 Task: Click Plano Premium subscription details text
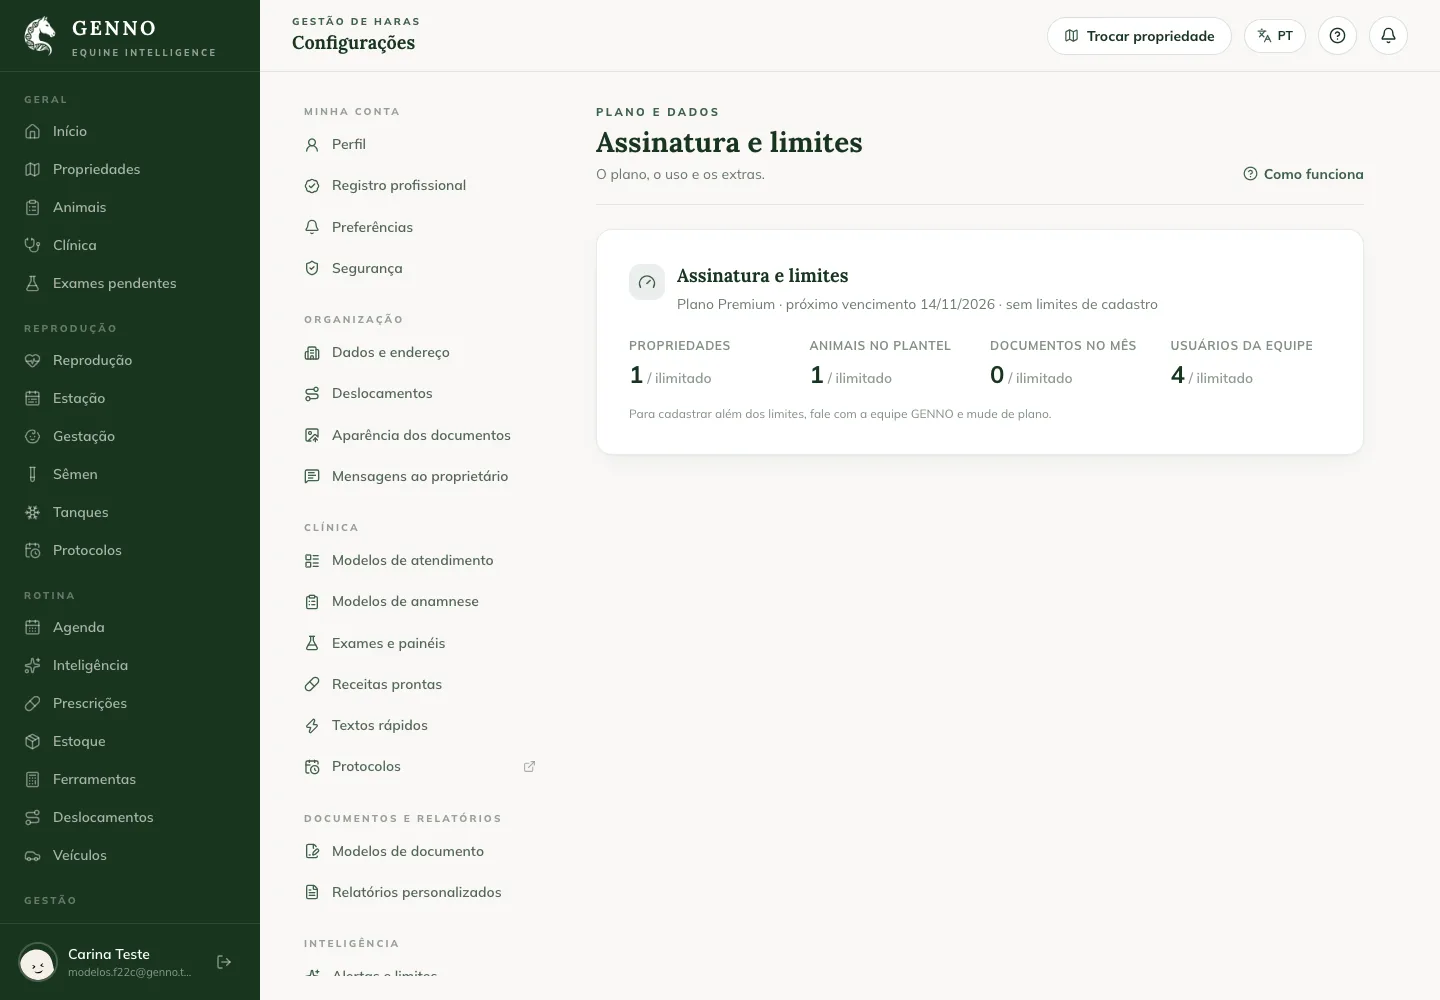[x=917, y=304]
